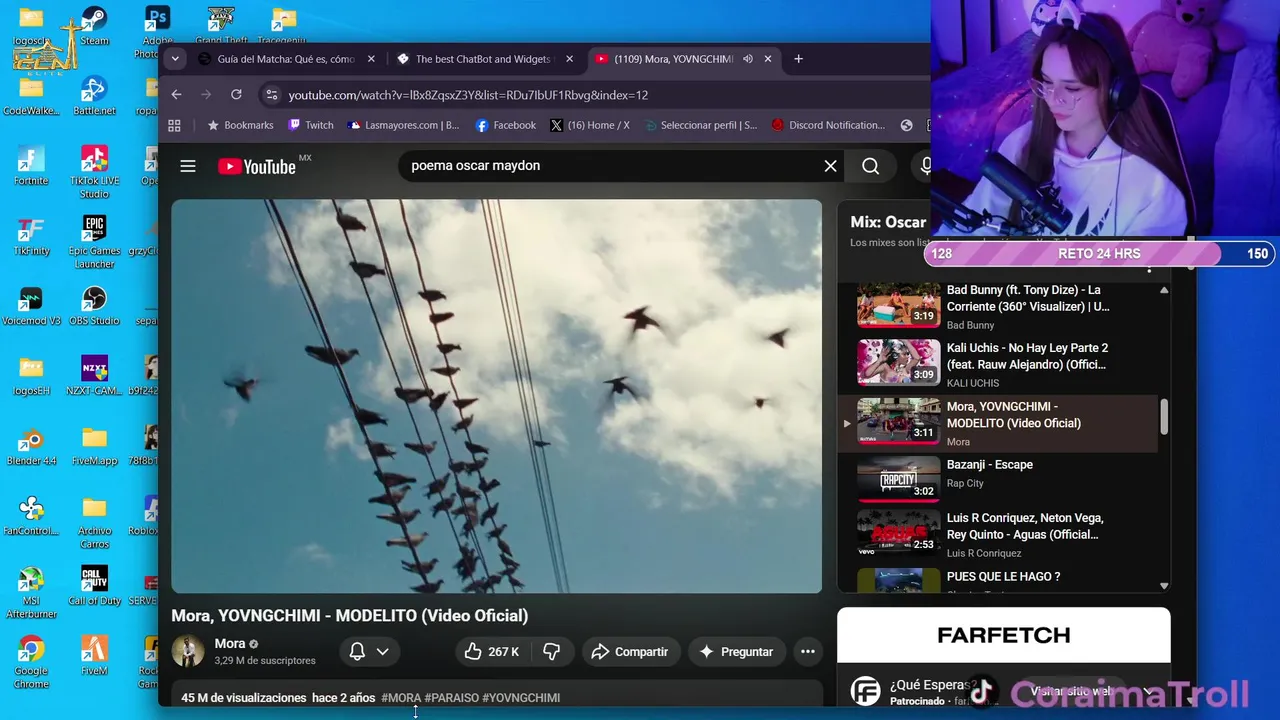1280x720 pixels.
Task: Open MSI Afterburner desktop shortcut
Action: coord(31,593)
